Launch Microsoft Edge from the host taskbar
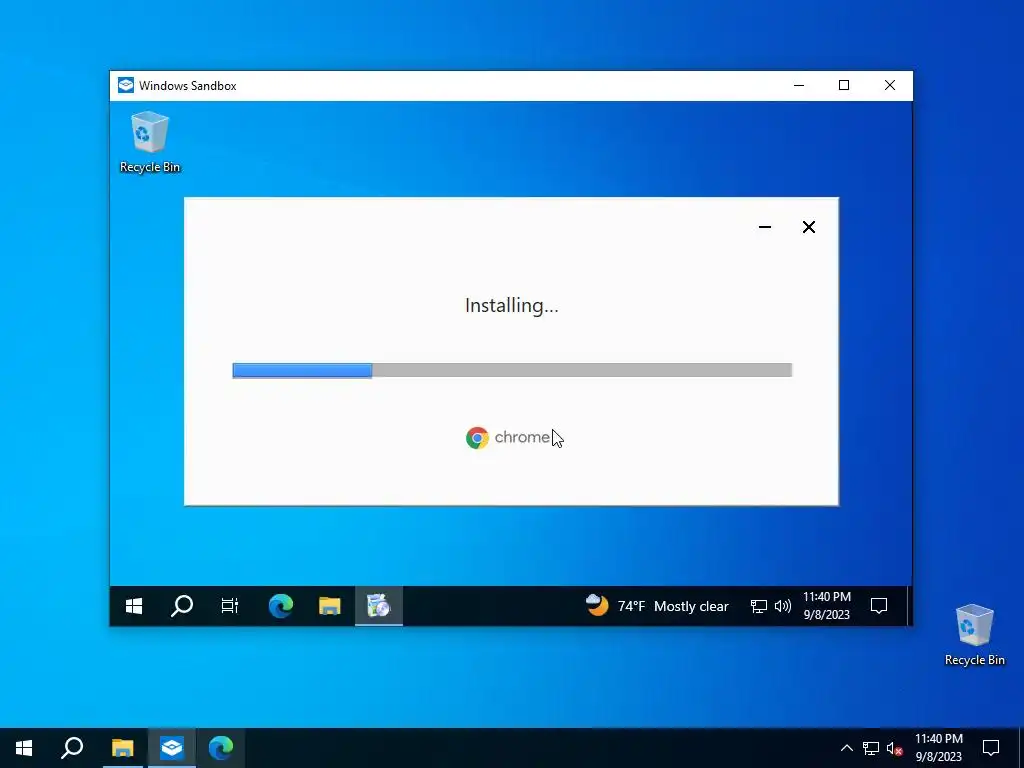The image size is (1024, 768). [x=221, y=748]
